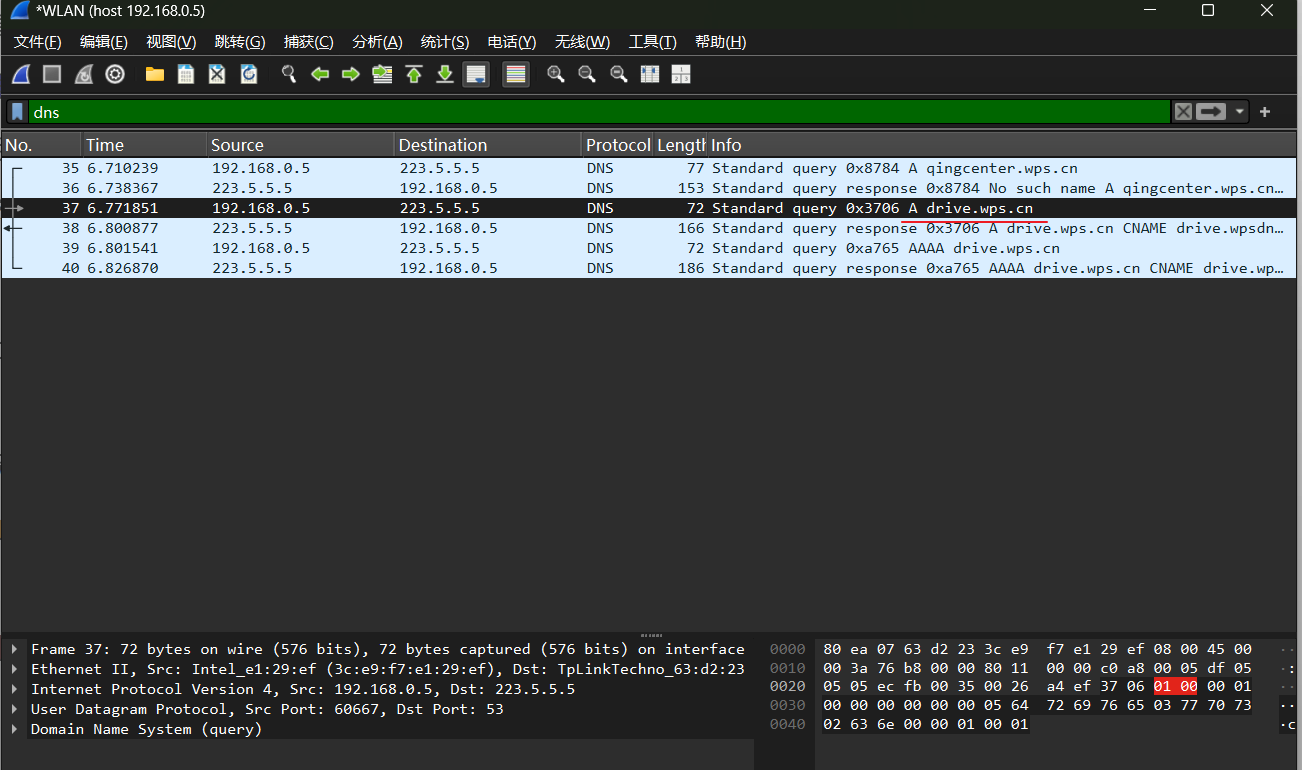Viewport: 1302px width, 770px height.
Task: Select packet 40 query response 0xa765
Action: (649, 268)
